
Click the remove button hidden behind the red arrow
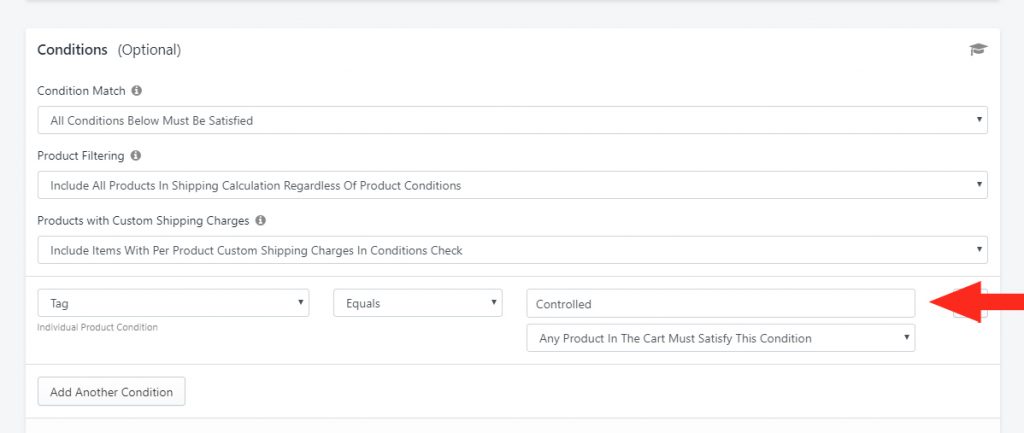(x=970, y=304)
